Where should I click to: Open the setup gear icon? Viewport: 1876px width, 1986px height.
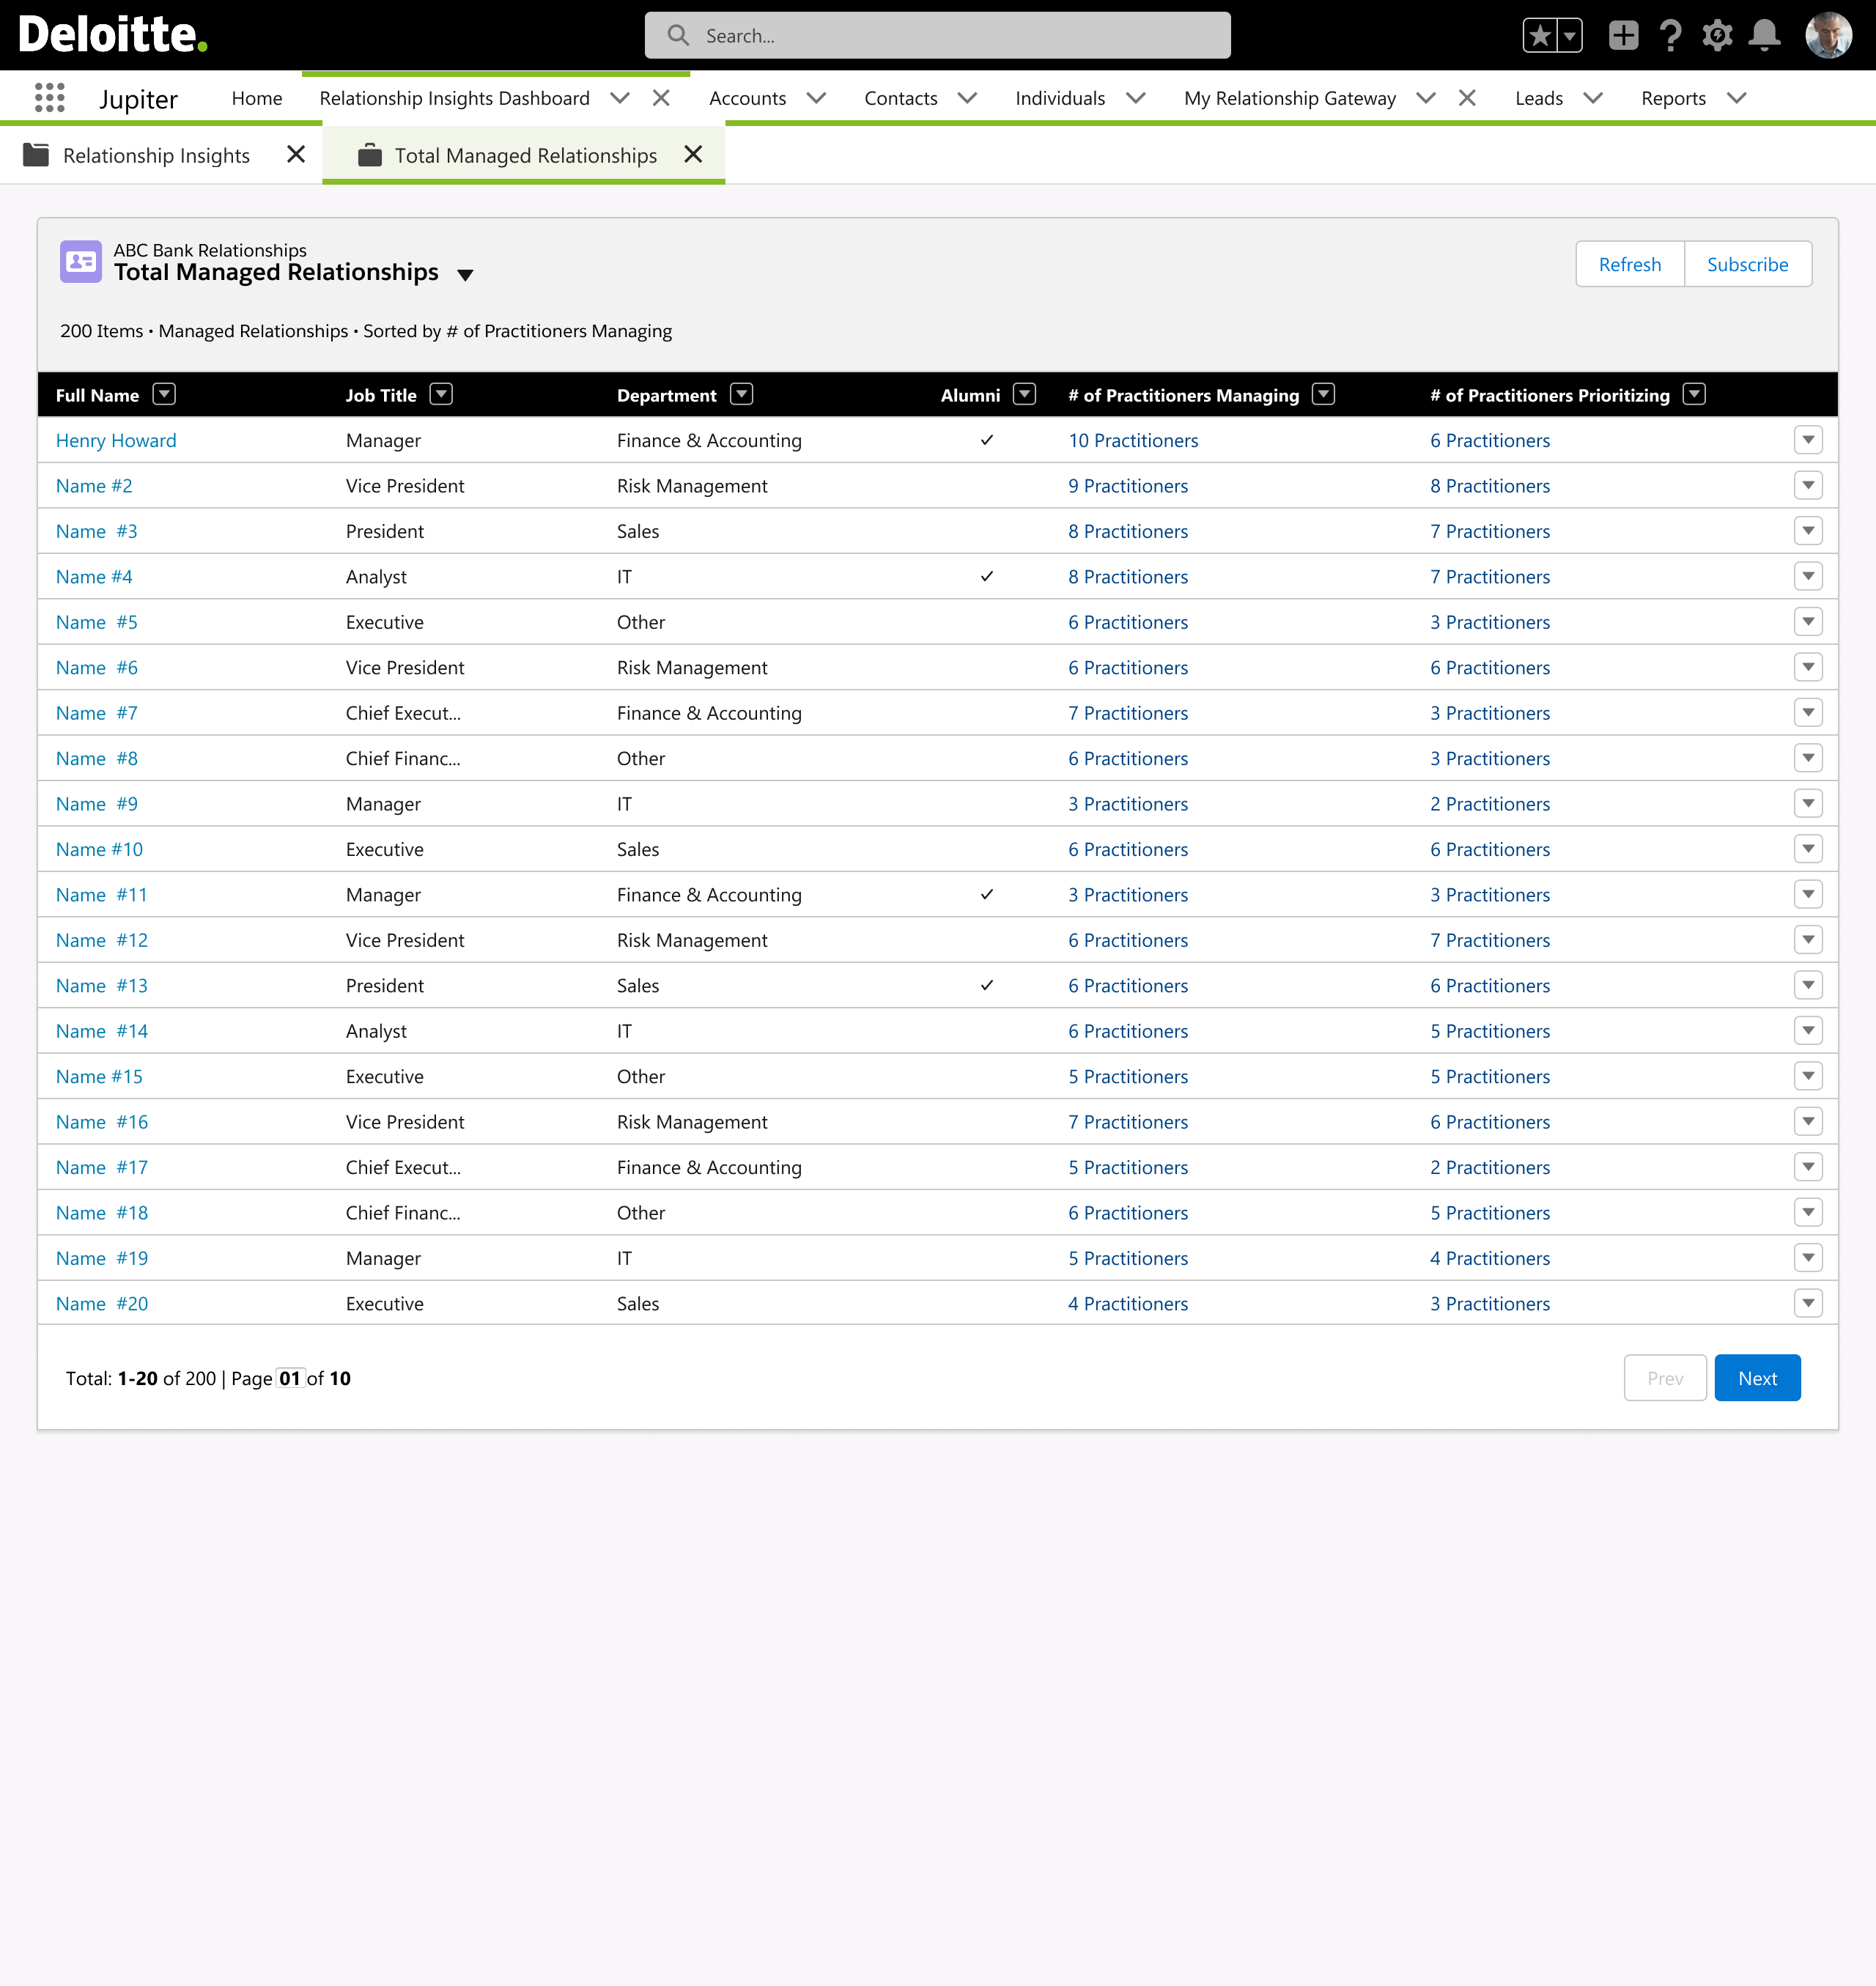coord(1717,36)
